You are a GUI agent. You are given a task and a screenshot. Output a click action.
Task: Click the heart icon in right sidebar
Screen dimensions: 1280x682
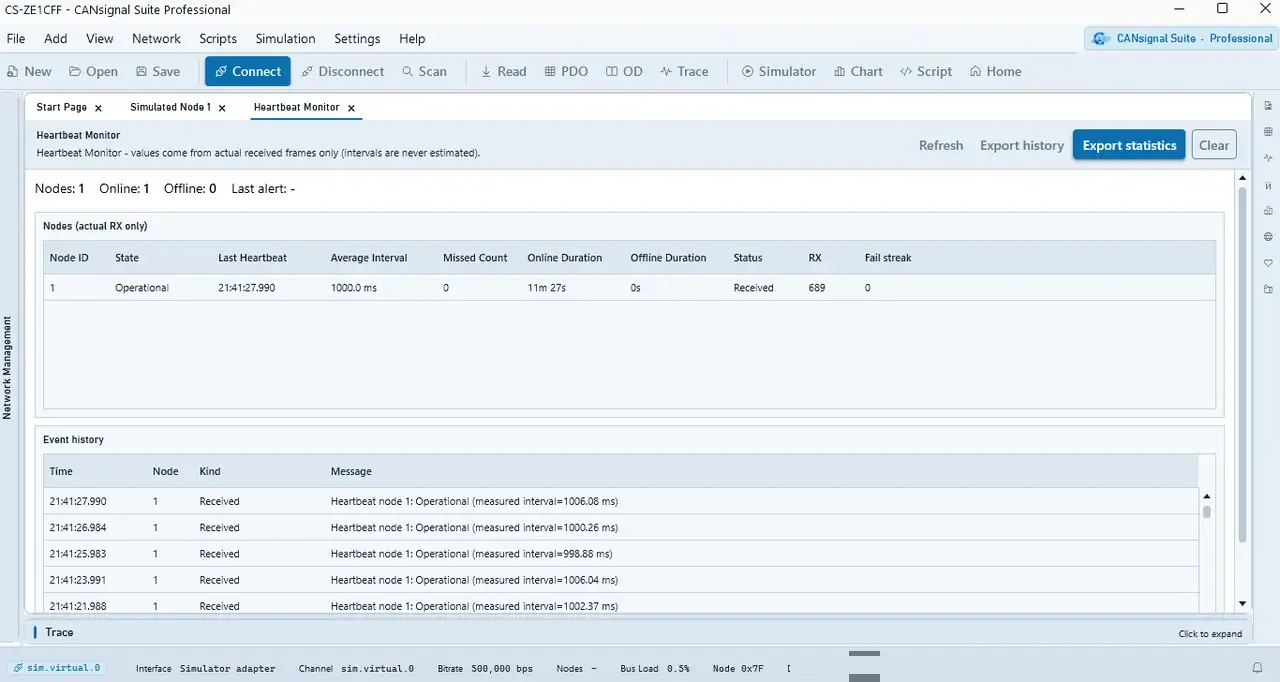point(1268,263)
